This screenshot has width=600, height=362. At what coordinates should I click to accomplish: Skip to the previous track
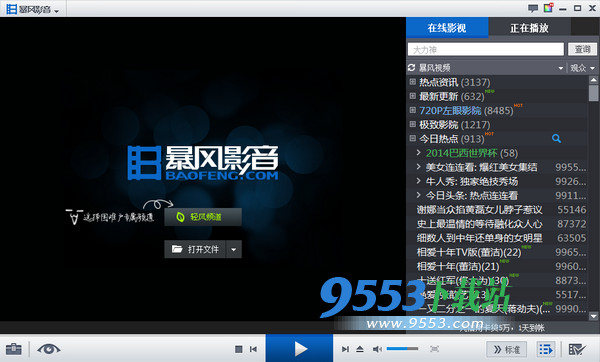pos(253,349)
